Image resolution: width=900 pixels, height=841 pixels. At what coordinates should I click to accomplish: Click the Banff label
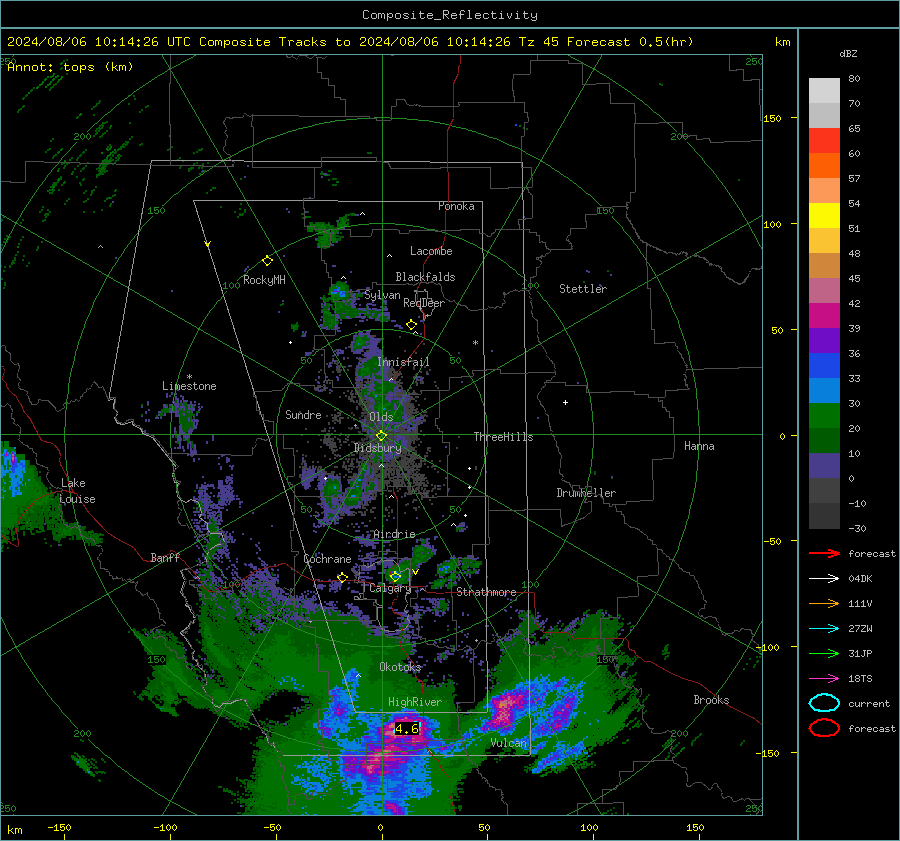pos(165,557)
